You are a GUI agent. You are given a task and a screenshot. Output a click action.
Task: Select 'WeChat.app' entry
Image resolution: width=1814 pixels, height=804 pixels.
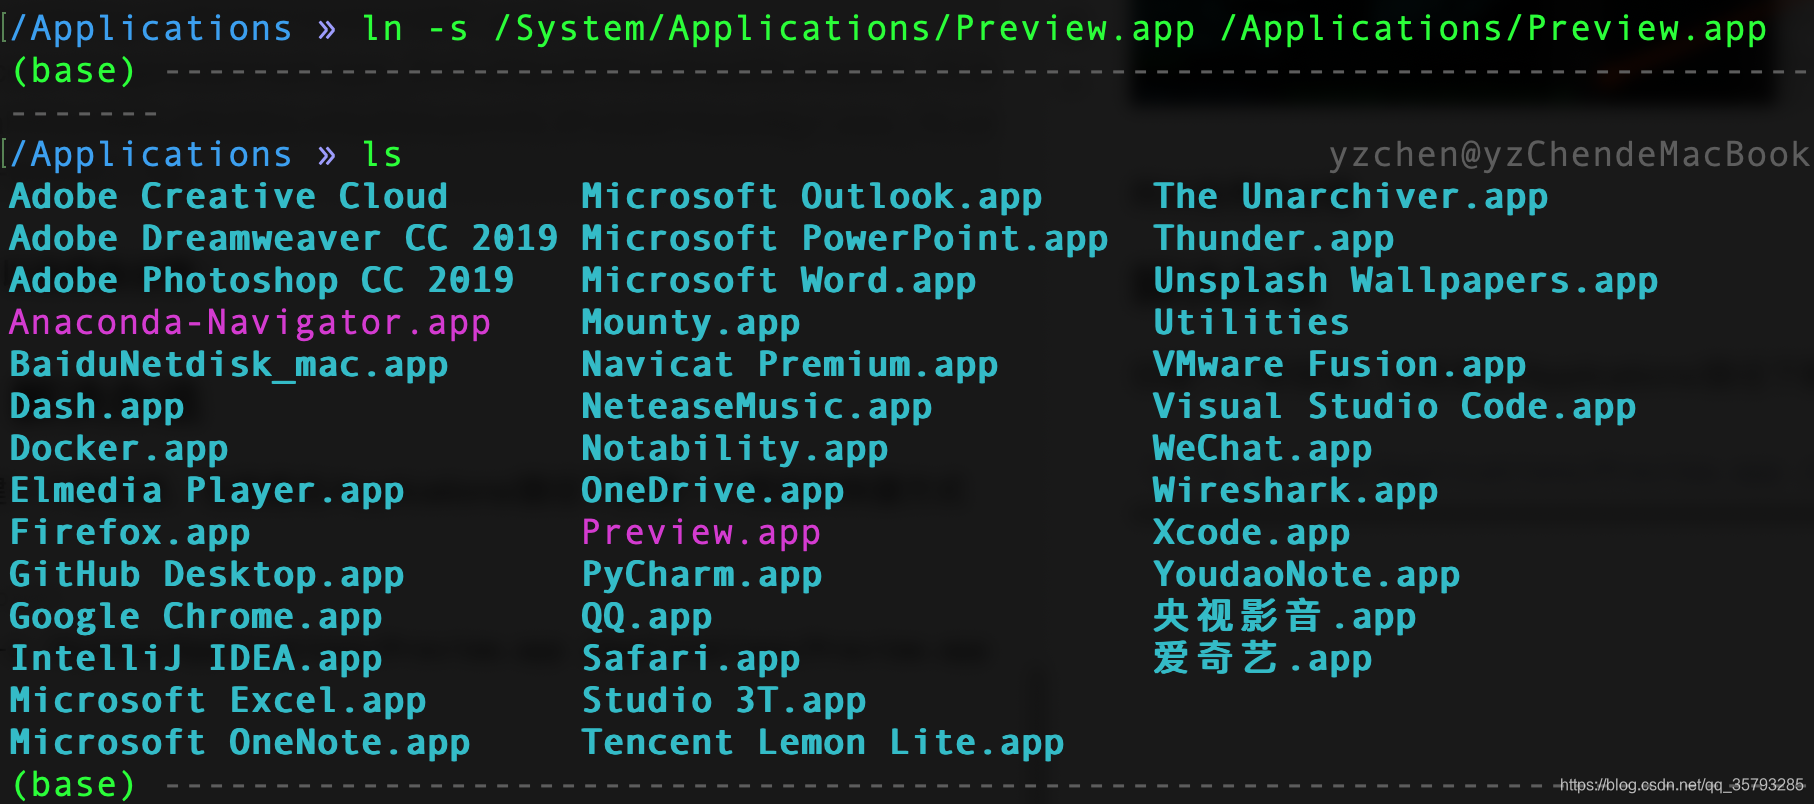tap(1263, 449)
